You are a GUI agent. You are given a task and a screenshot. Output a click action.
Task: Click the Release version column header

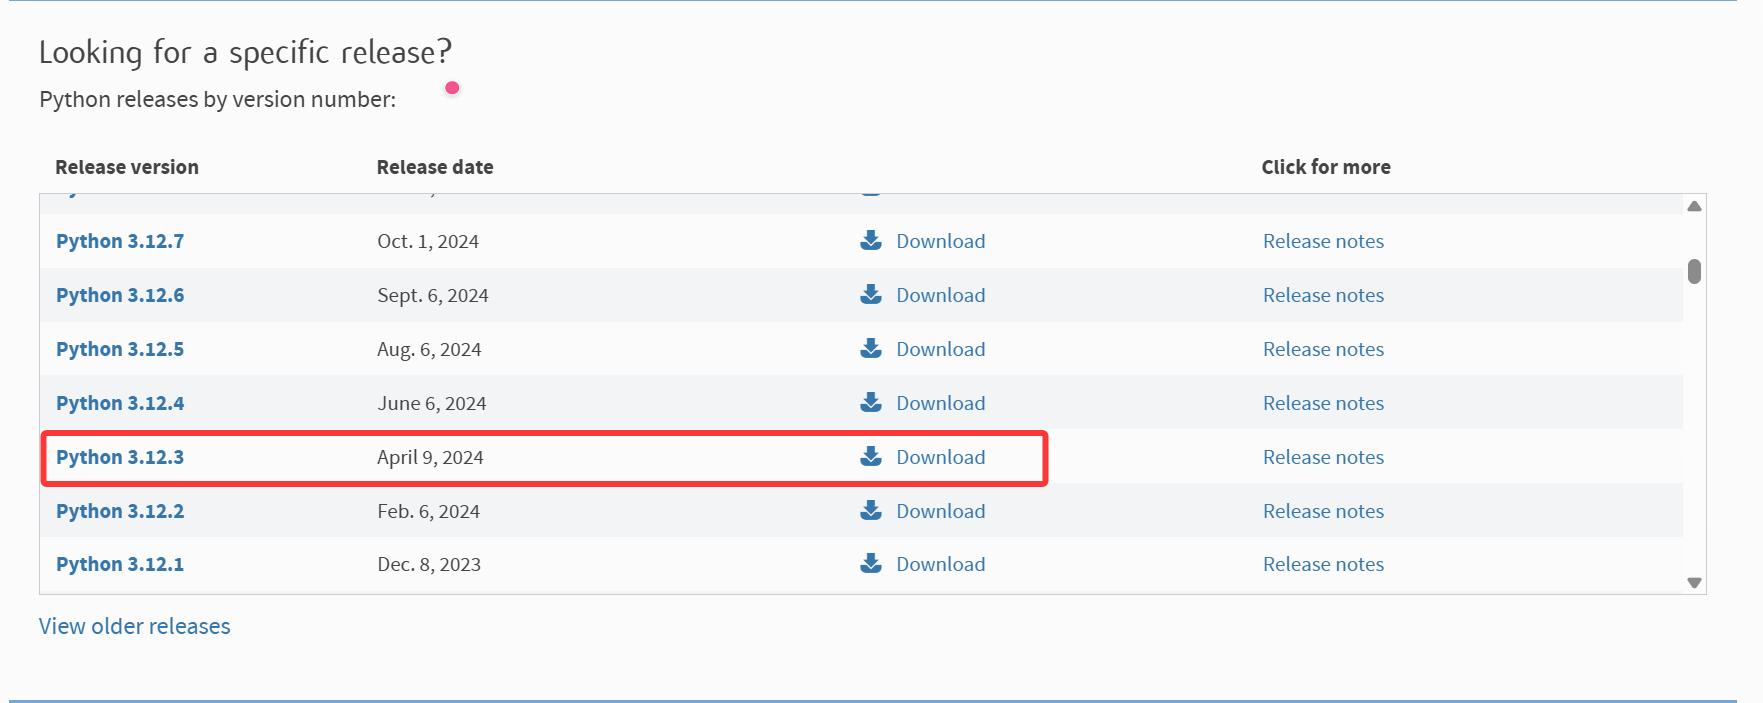click(x=127, y=167)
